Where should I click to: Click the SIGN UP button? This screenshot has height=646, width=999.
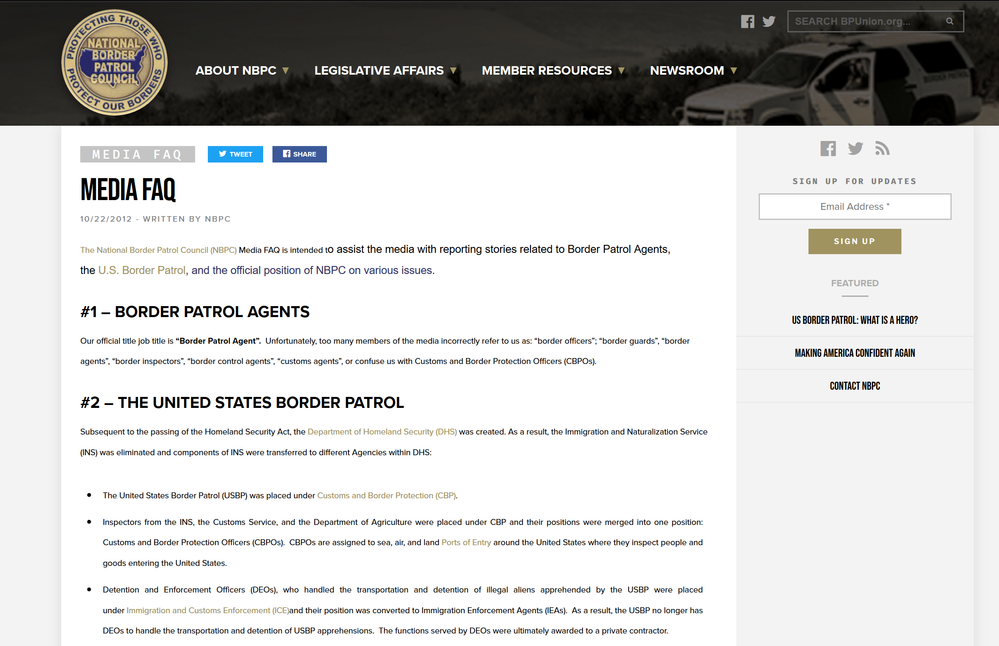pos(854,241)
